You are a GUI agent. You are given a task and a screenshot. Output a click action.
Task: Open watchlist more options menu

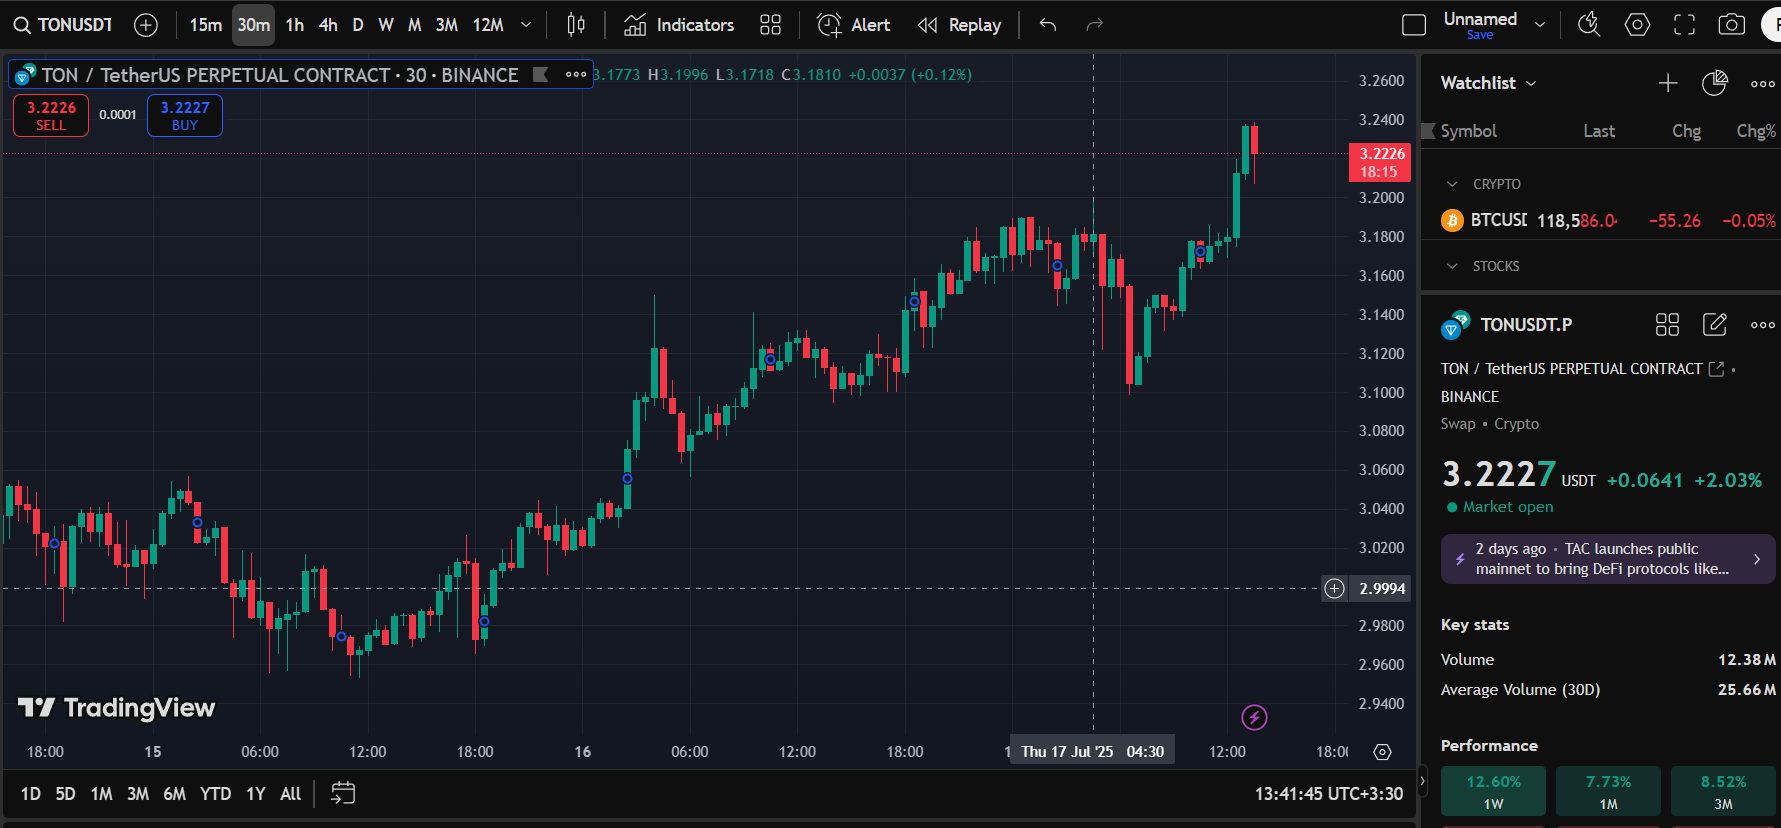click(1763, 84)
